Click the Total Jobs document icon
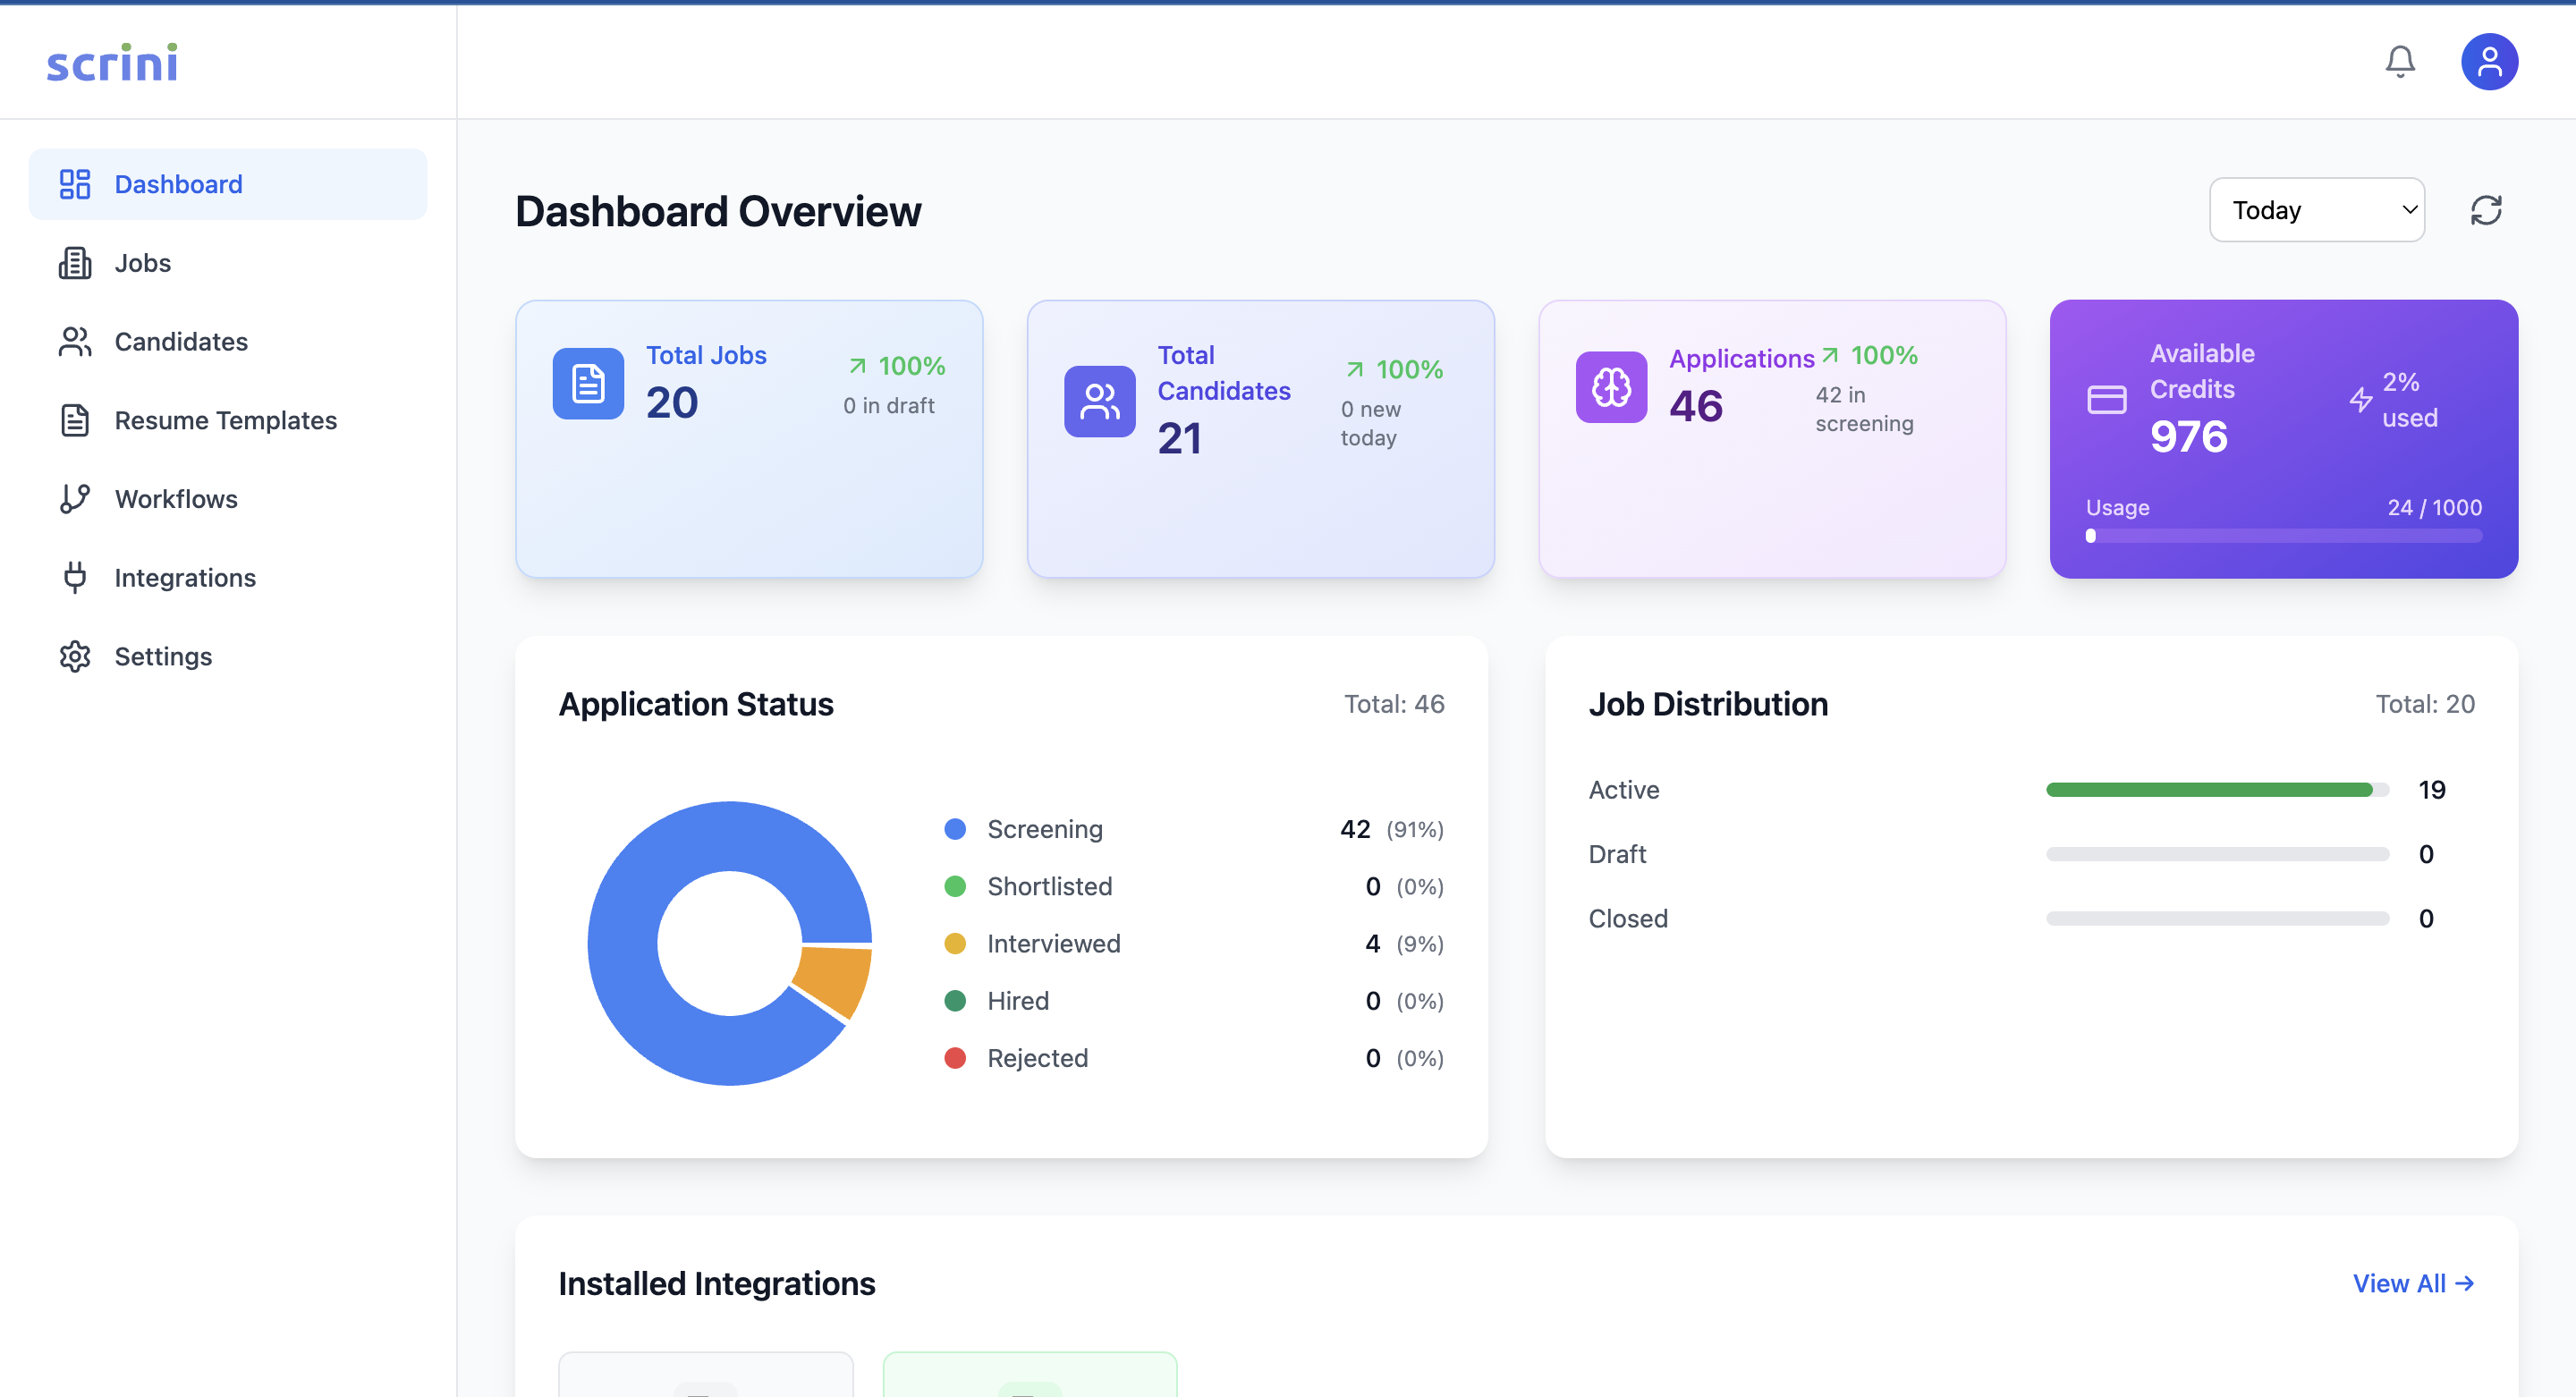This screenshot has height=1397, width=2576. point(588,383)
